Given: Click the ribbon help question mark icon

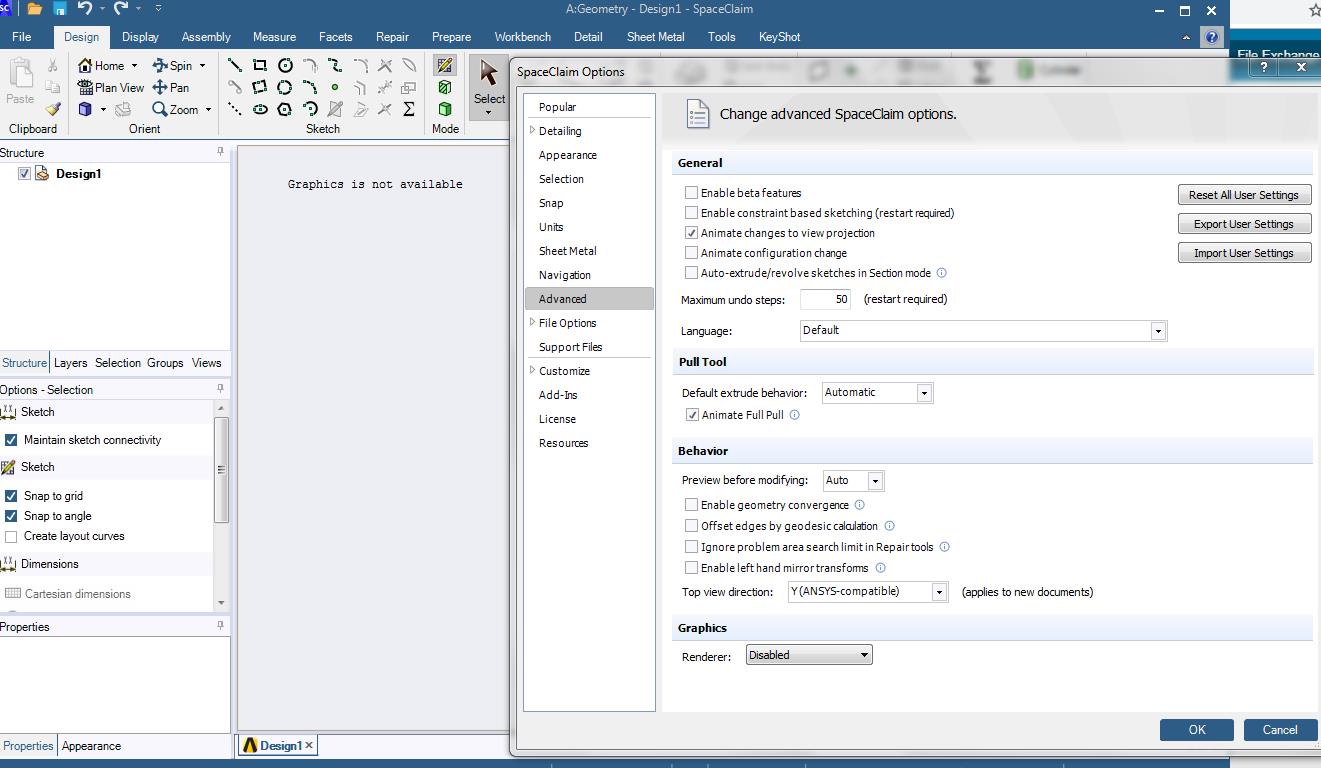Looking at the screenshot, I should pos(1211,37).
